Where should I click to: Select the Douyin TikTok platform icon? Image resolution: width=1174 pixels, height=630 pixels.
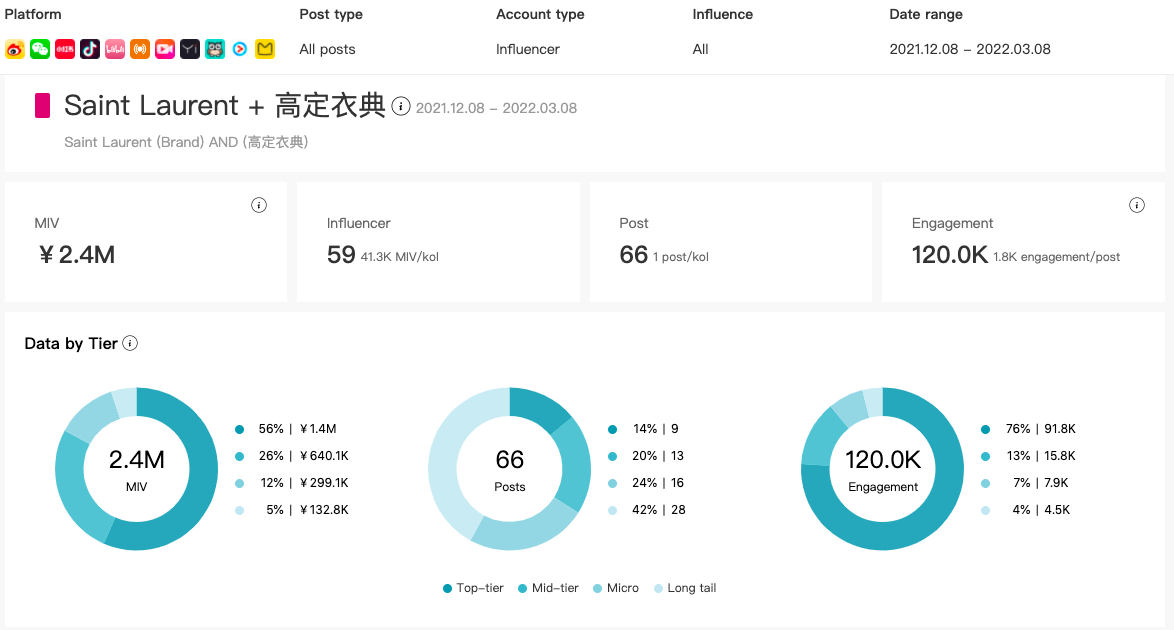[90, 49]
